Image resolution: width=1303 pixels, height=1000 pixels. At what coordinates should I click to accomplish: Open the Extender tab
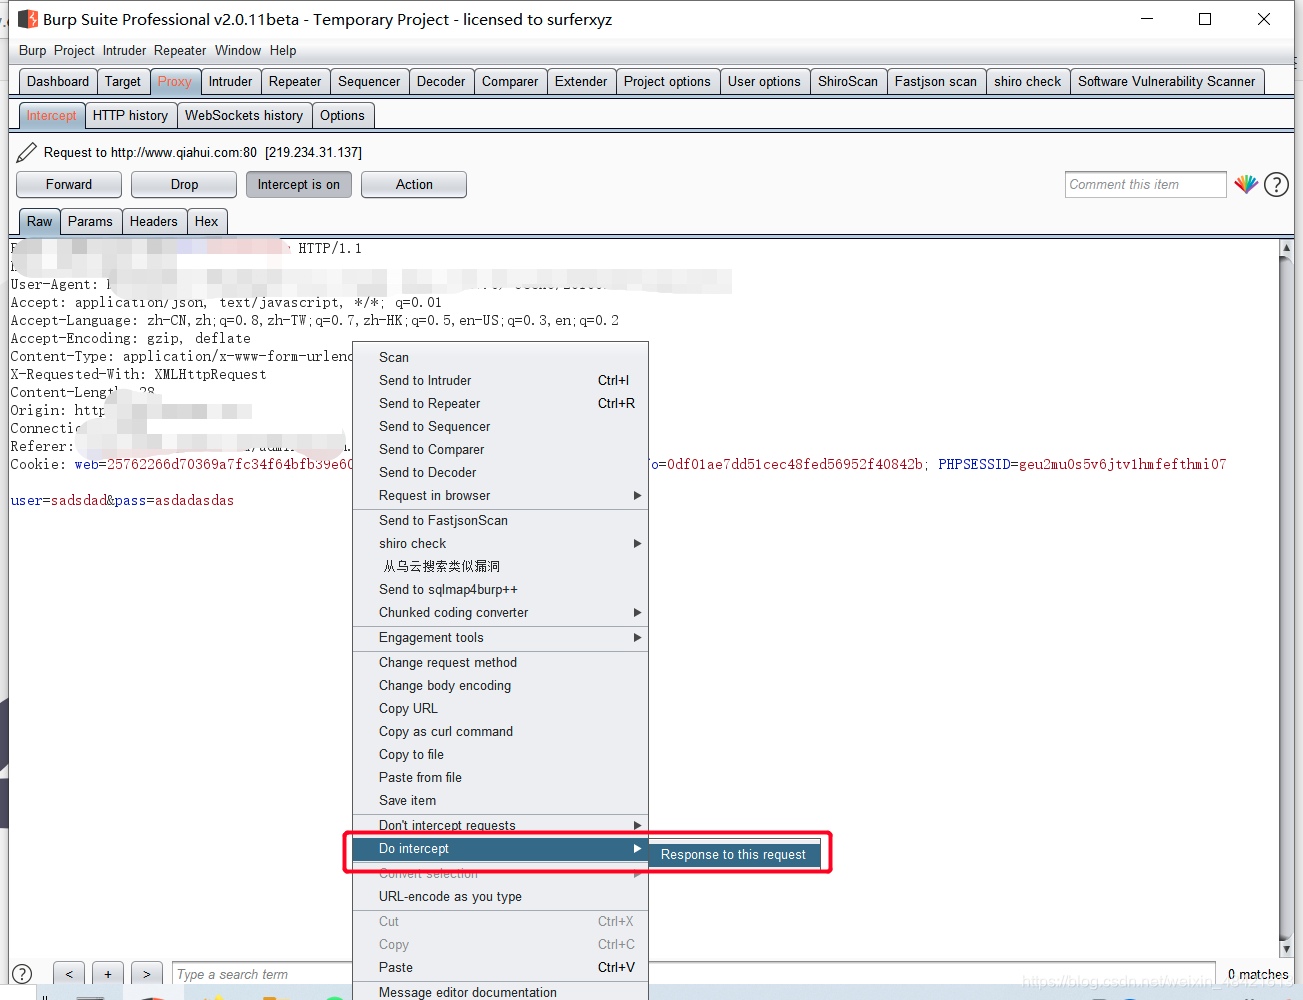[x=581, y=81]
